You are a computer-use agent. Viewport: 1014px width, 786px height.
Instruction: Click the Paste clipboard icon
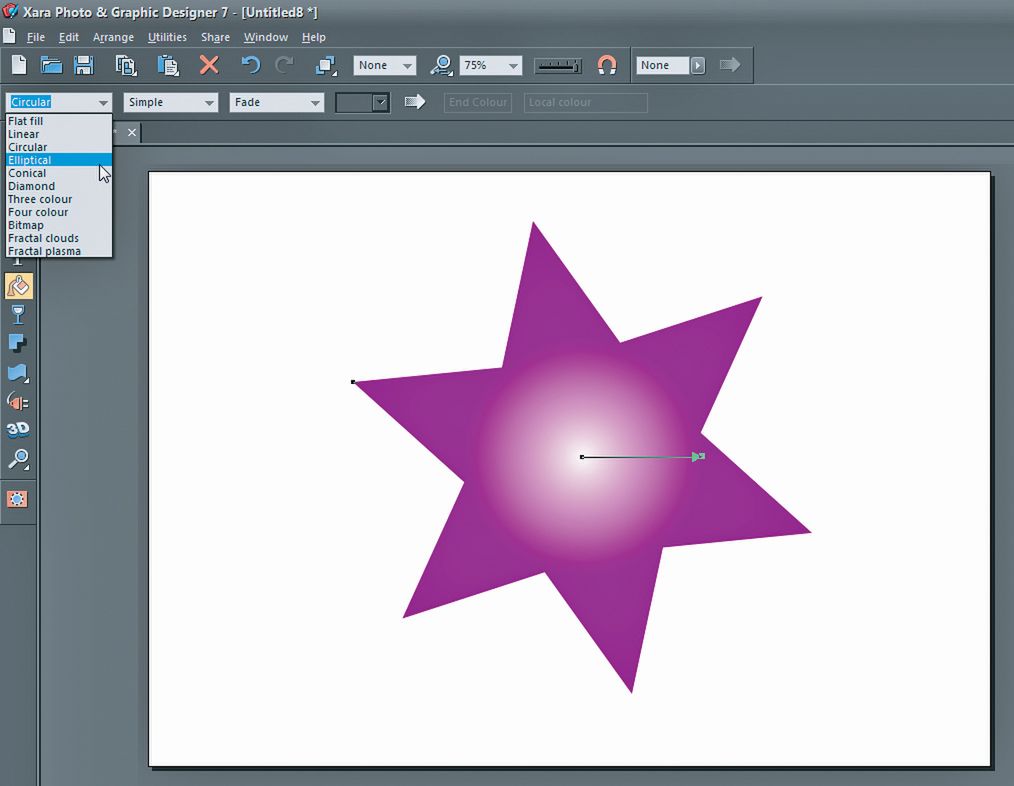tap(167, 65)
